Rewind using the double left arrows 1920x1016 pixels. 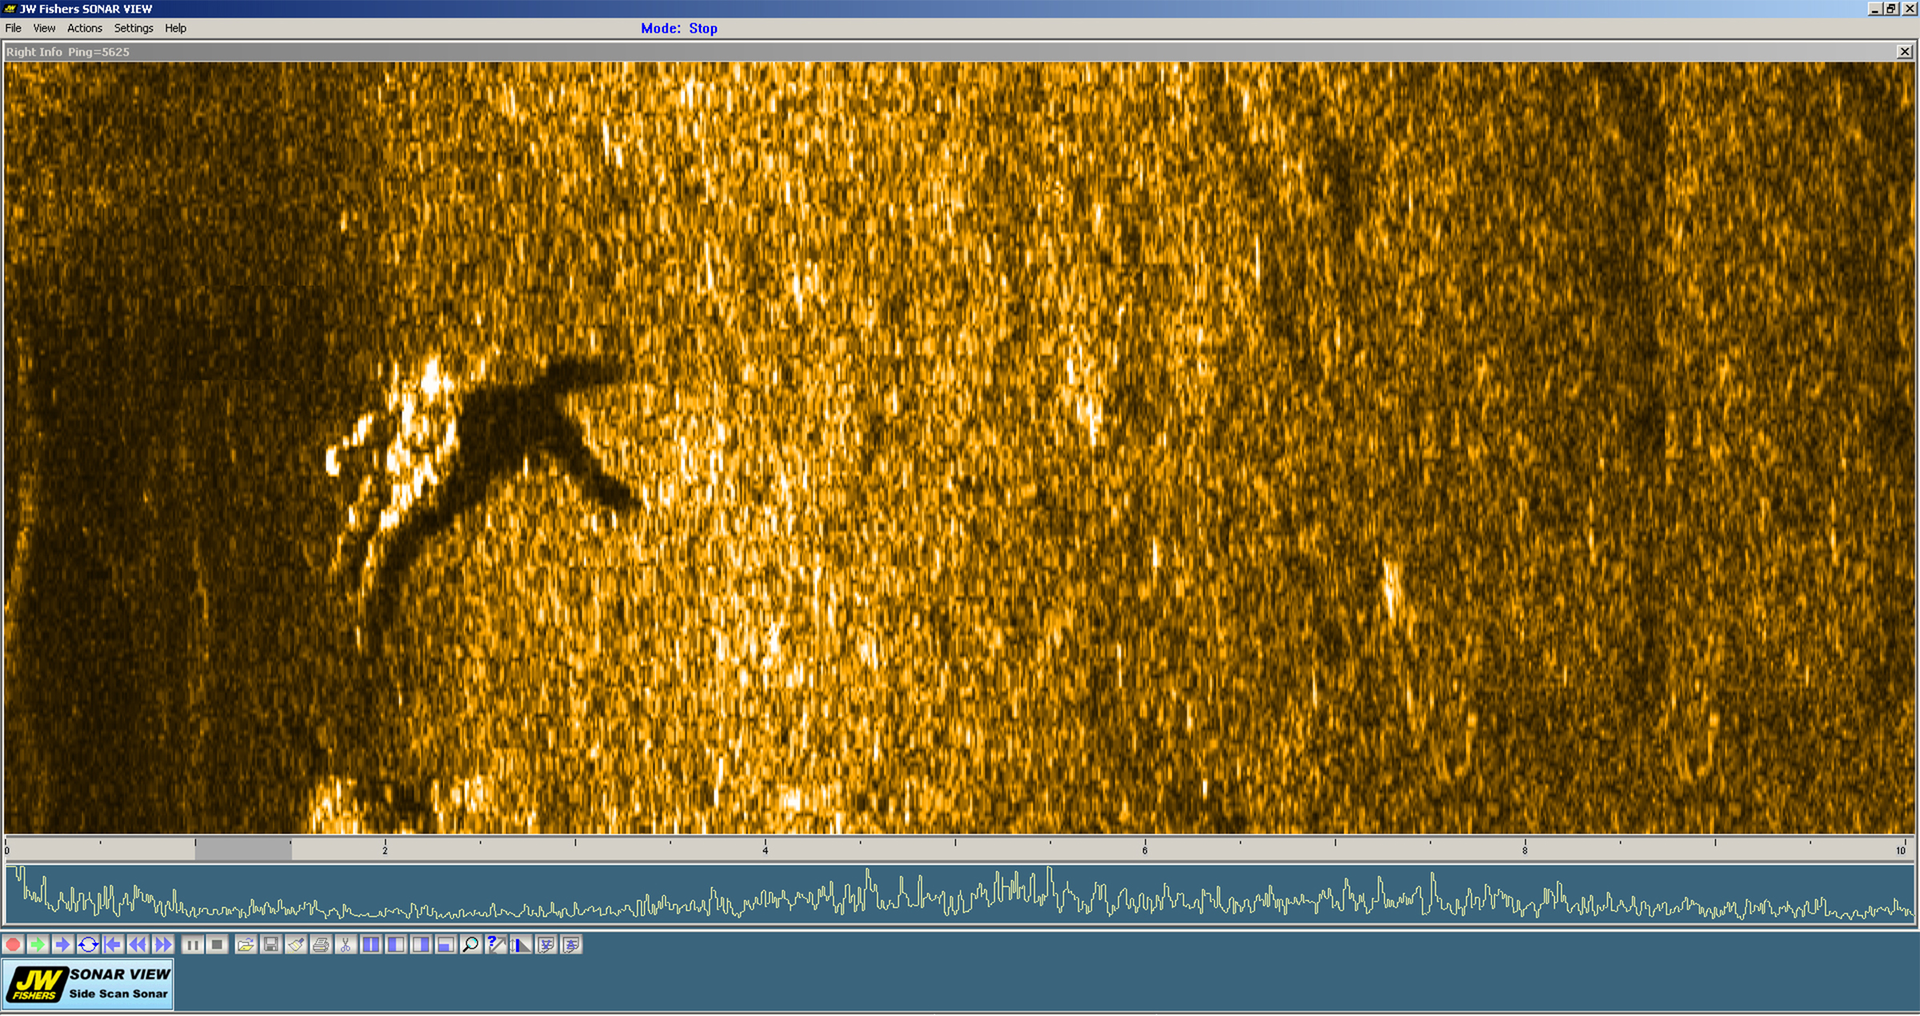tap(138, 945)
